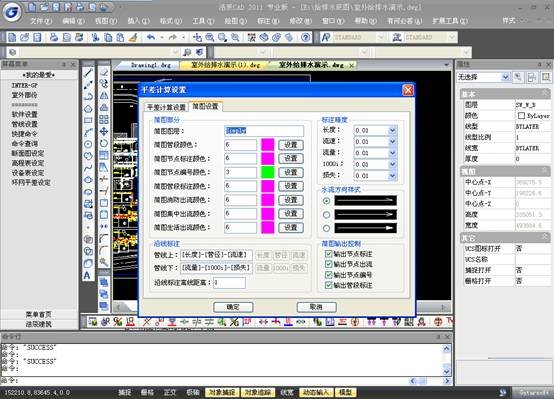
Task: Select the Spline curve tool
Action: pos(88,168)
